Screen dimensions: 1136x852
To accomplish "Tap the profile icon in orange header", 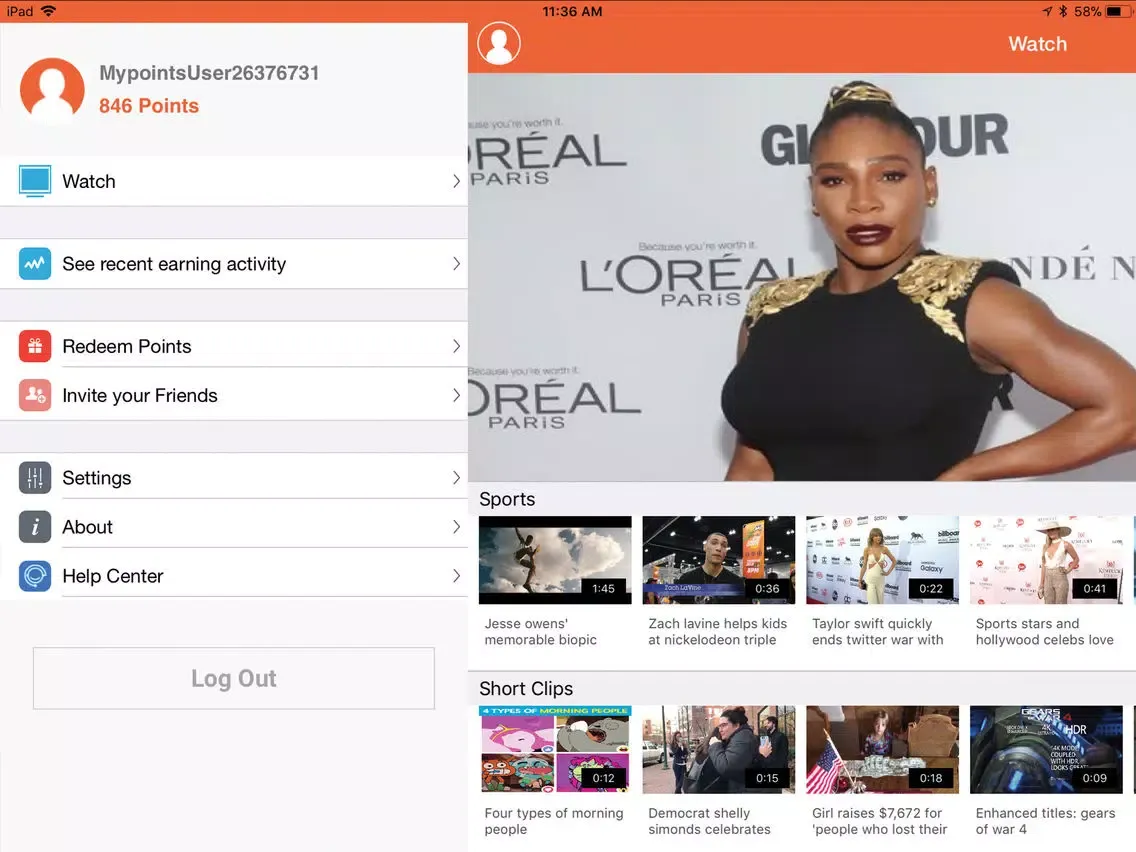I will tap(498, 43).
